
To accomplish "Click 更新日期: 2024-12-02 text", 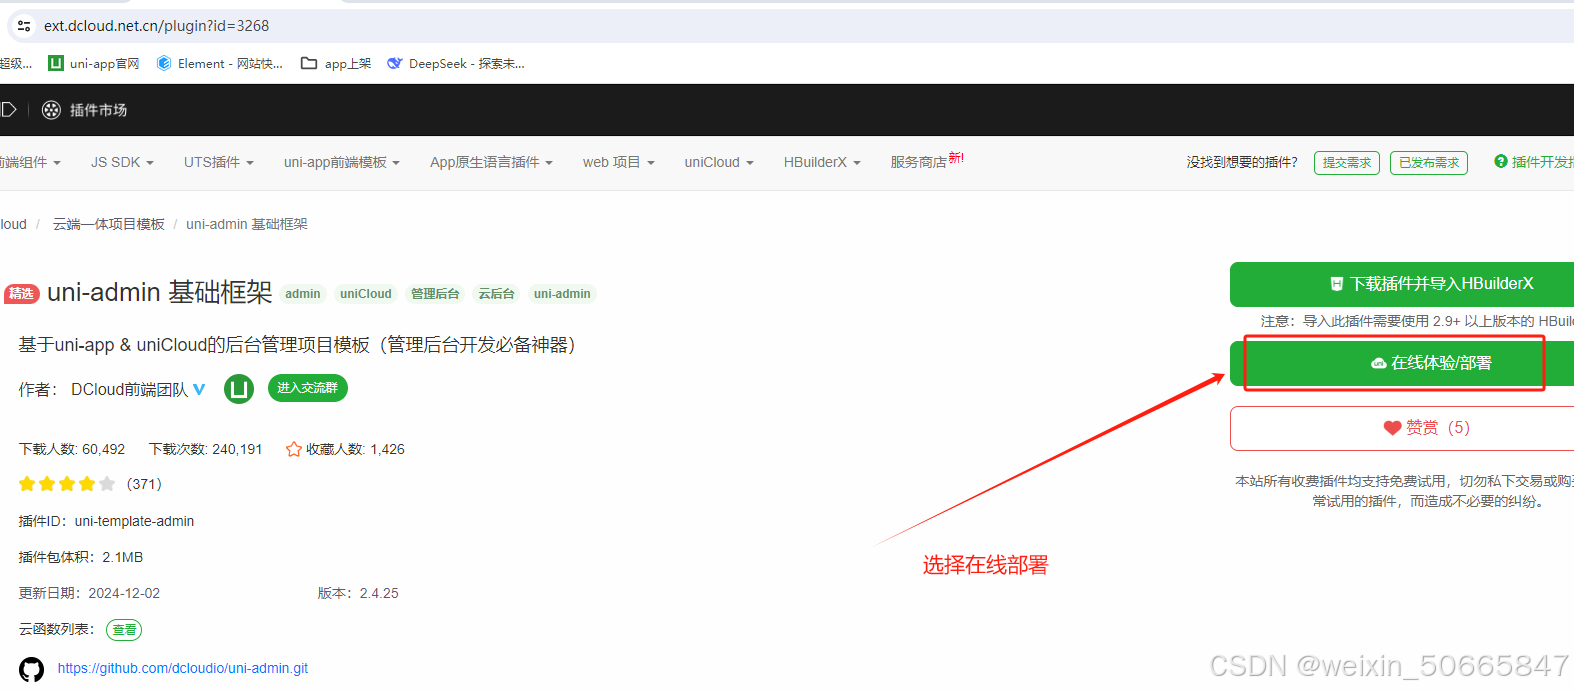I will tap(89, 593).
